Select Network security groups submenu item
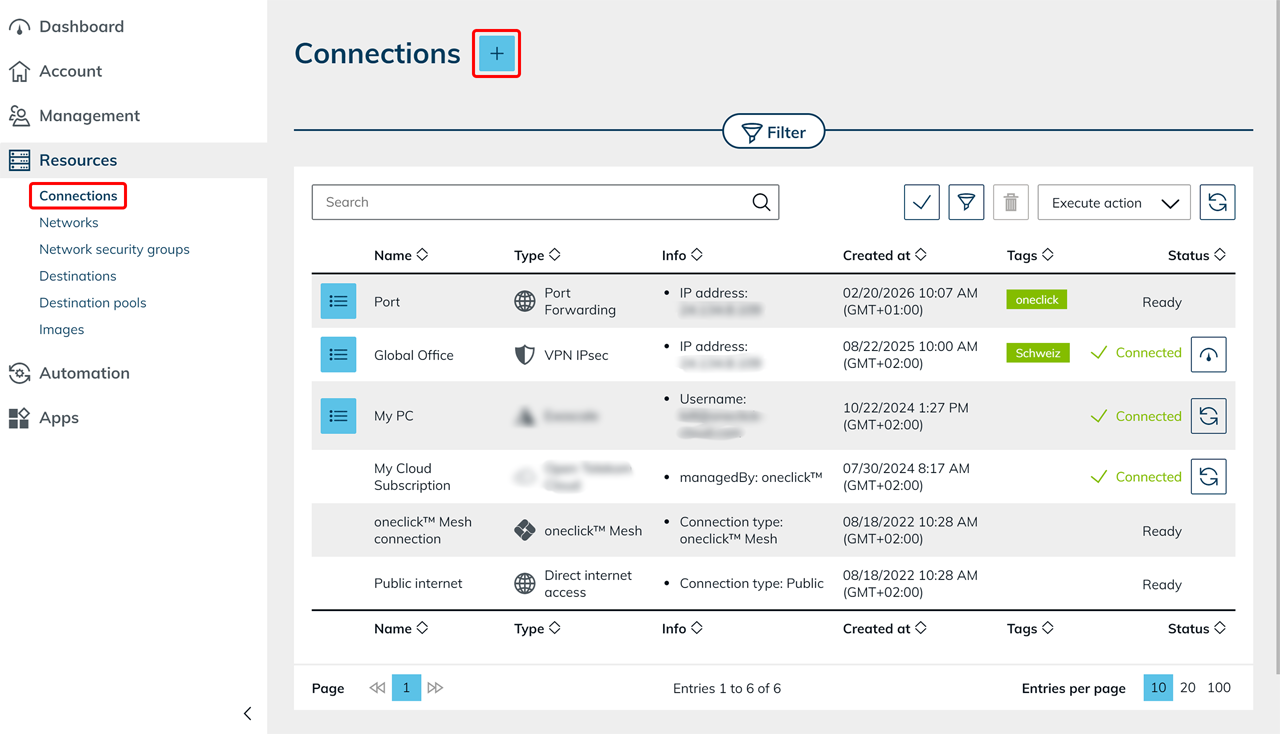Screen dimensions: 1280x734 pyautogui.click(x=114, y=249)
